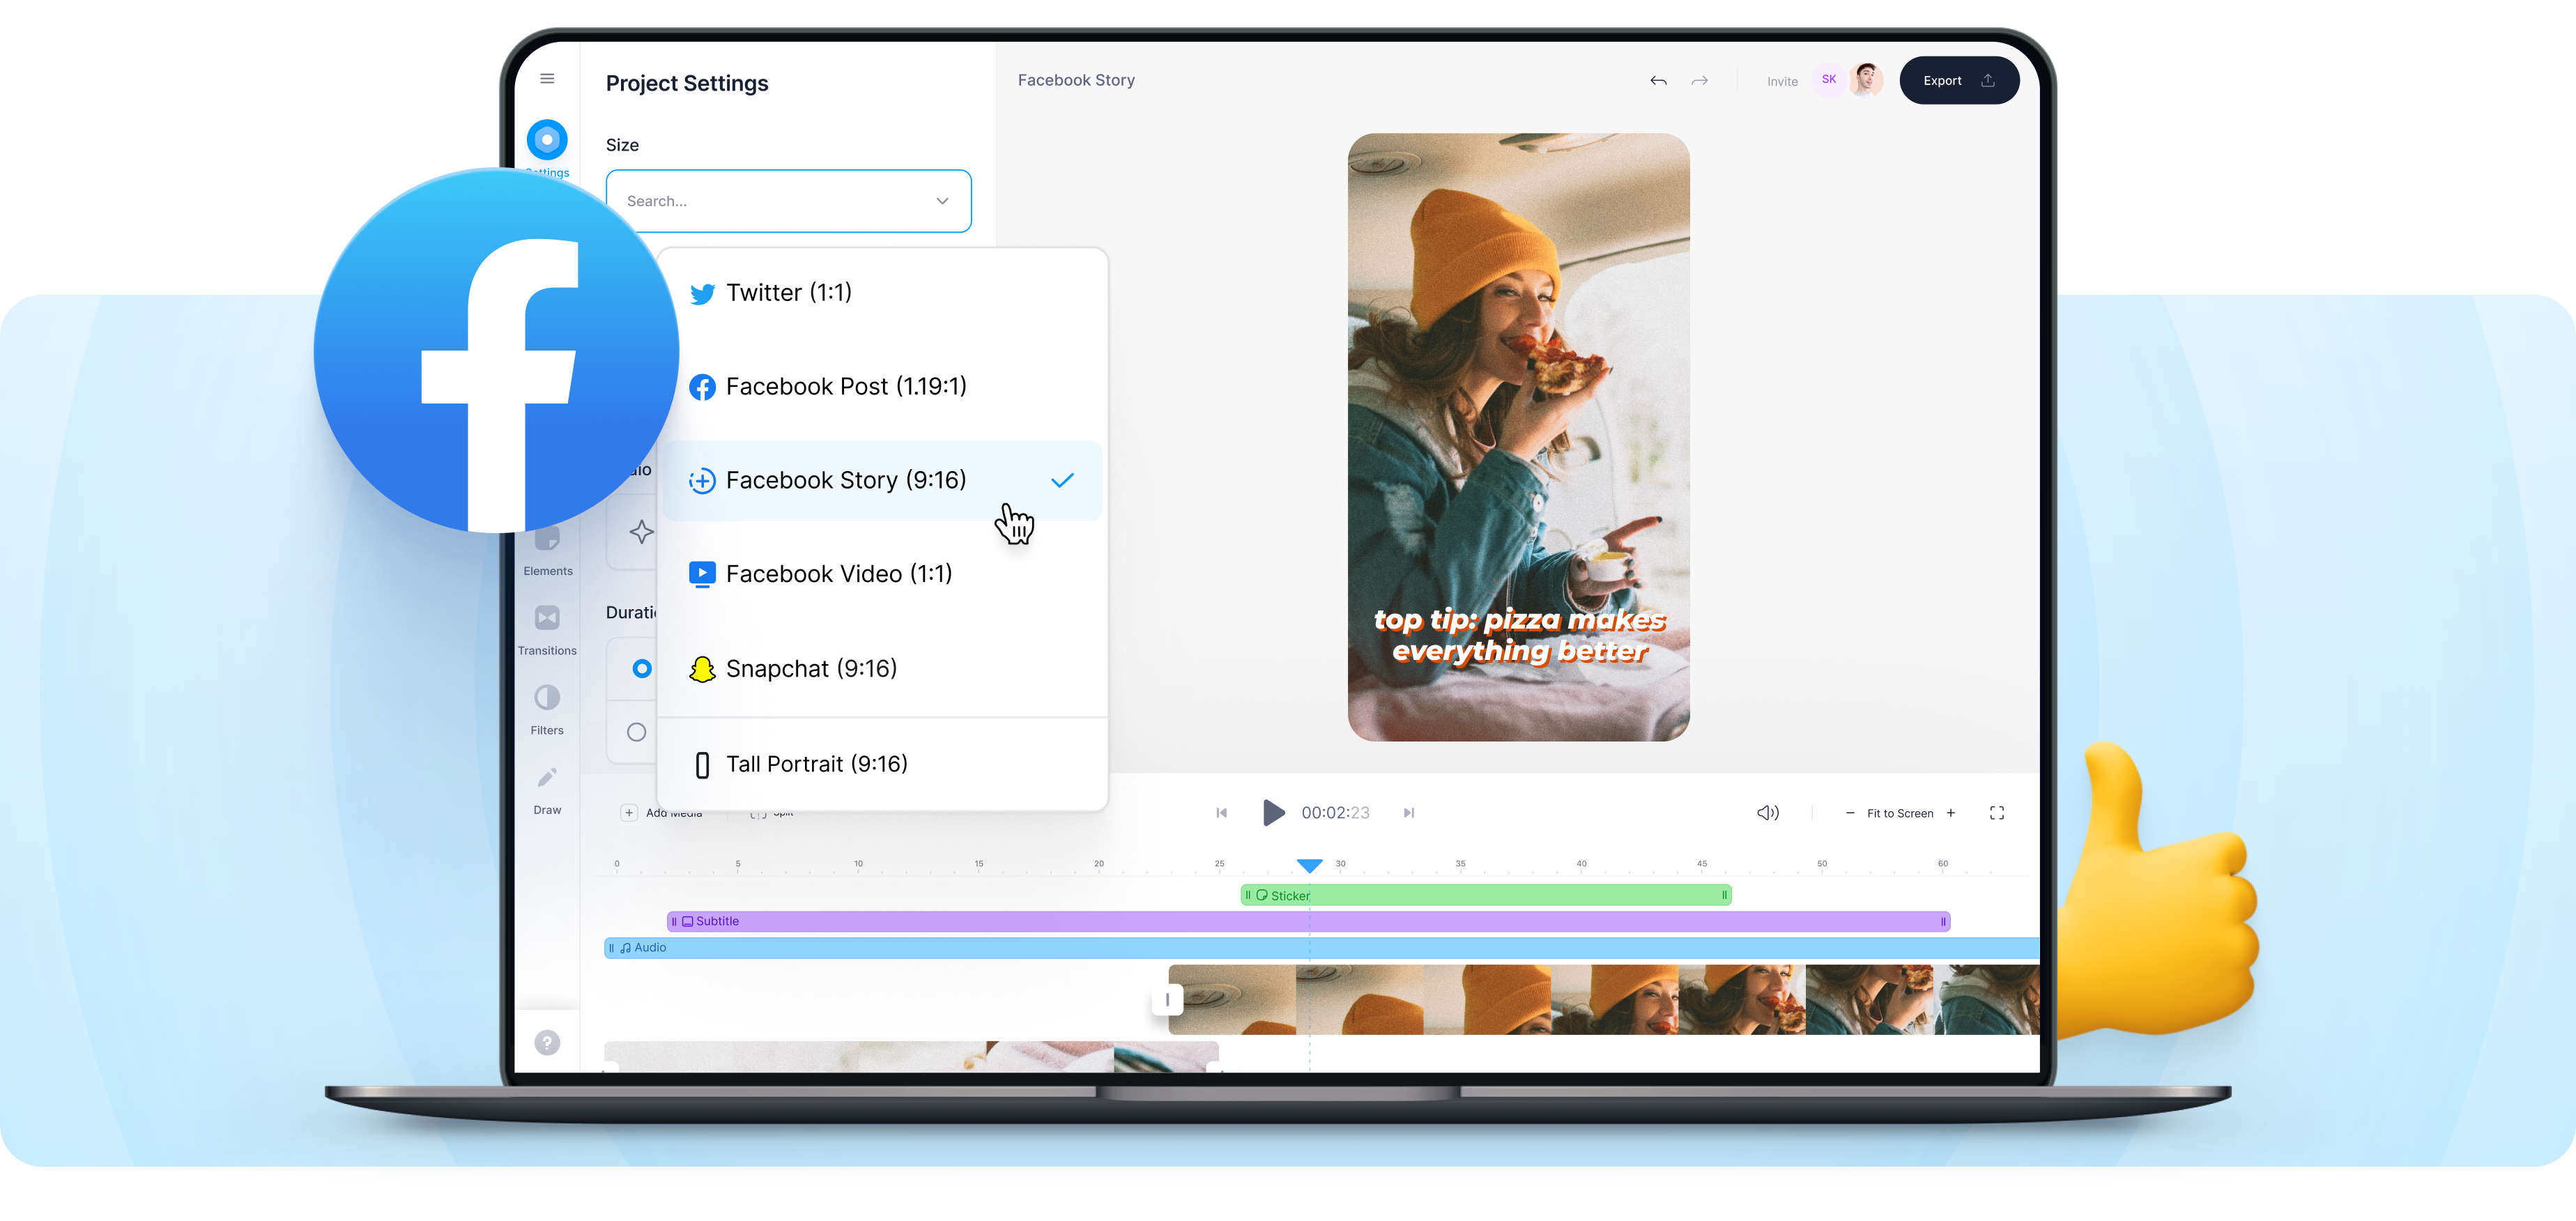This screenshot has width=2576, height=1221.
Task: Click the help question mark icon
Action: tap(547, 1042)
